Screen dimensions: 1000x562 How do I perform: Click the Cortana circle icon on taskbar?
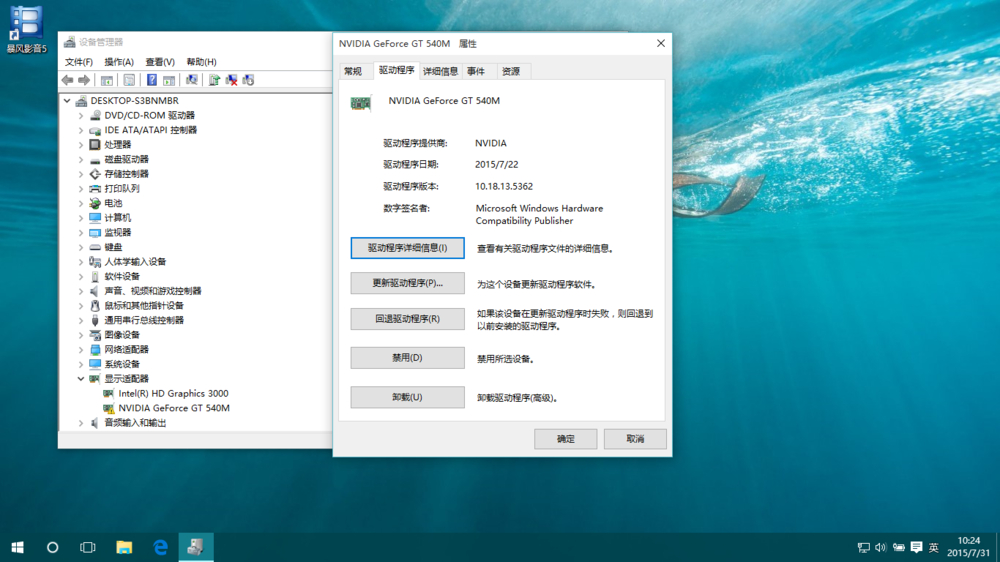coord(52,547)
